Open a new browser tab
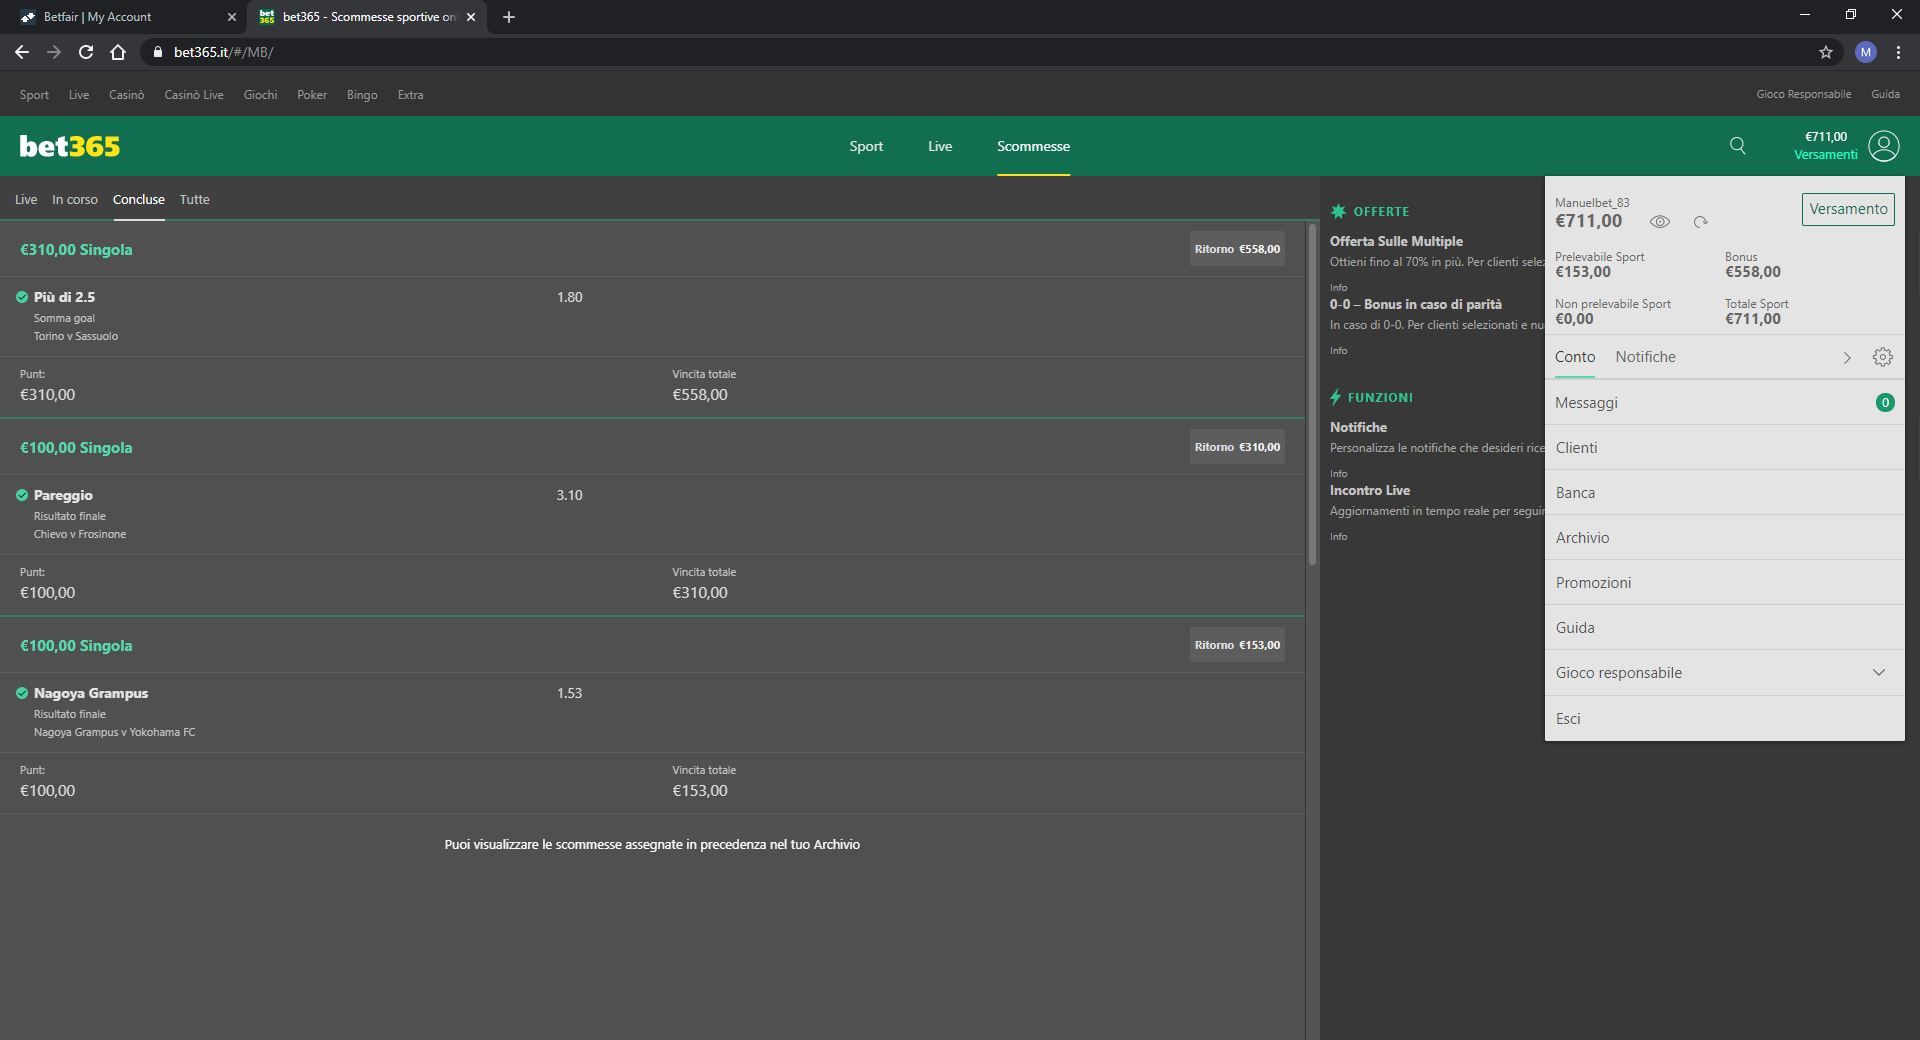Screen dimensions: 1920x1040 [509, 17]
